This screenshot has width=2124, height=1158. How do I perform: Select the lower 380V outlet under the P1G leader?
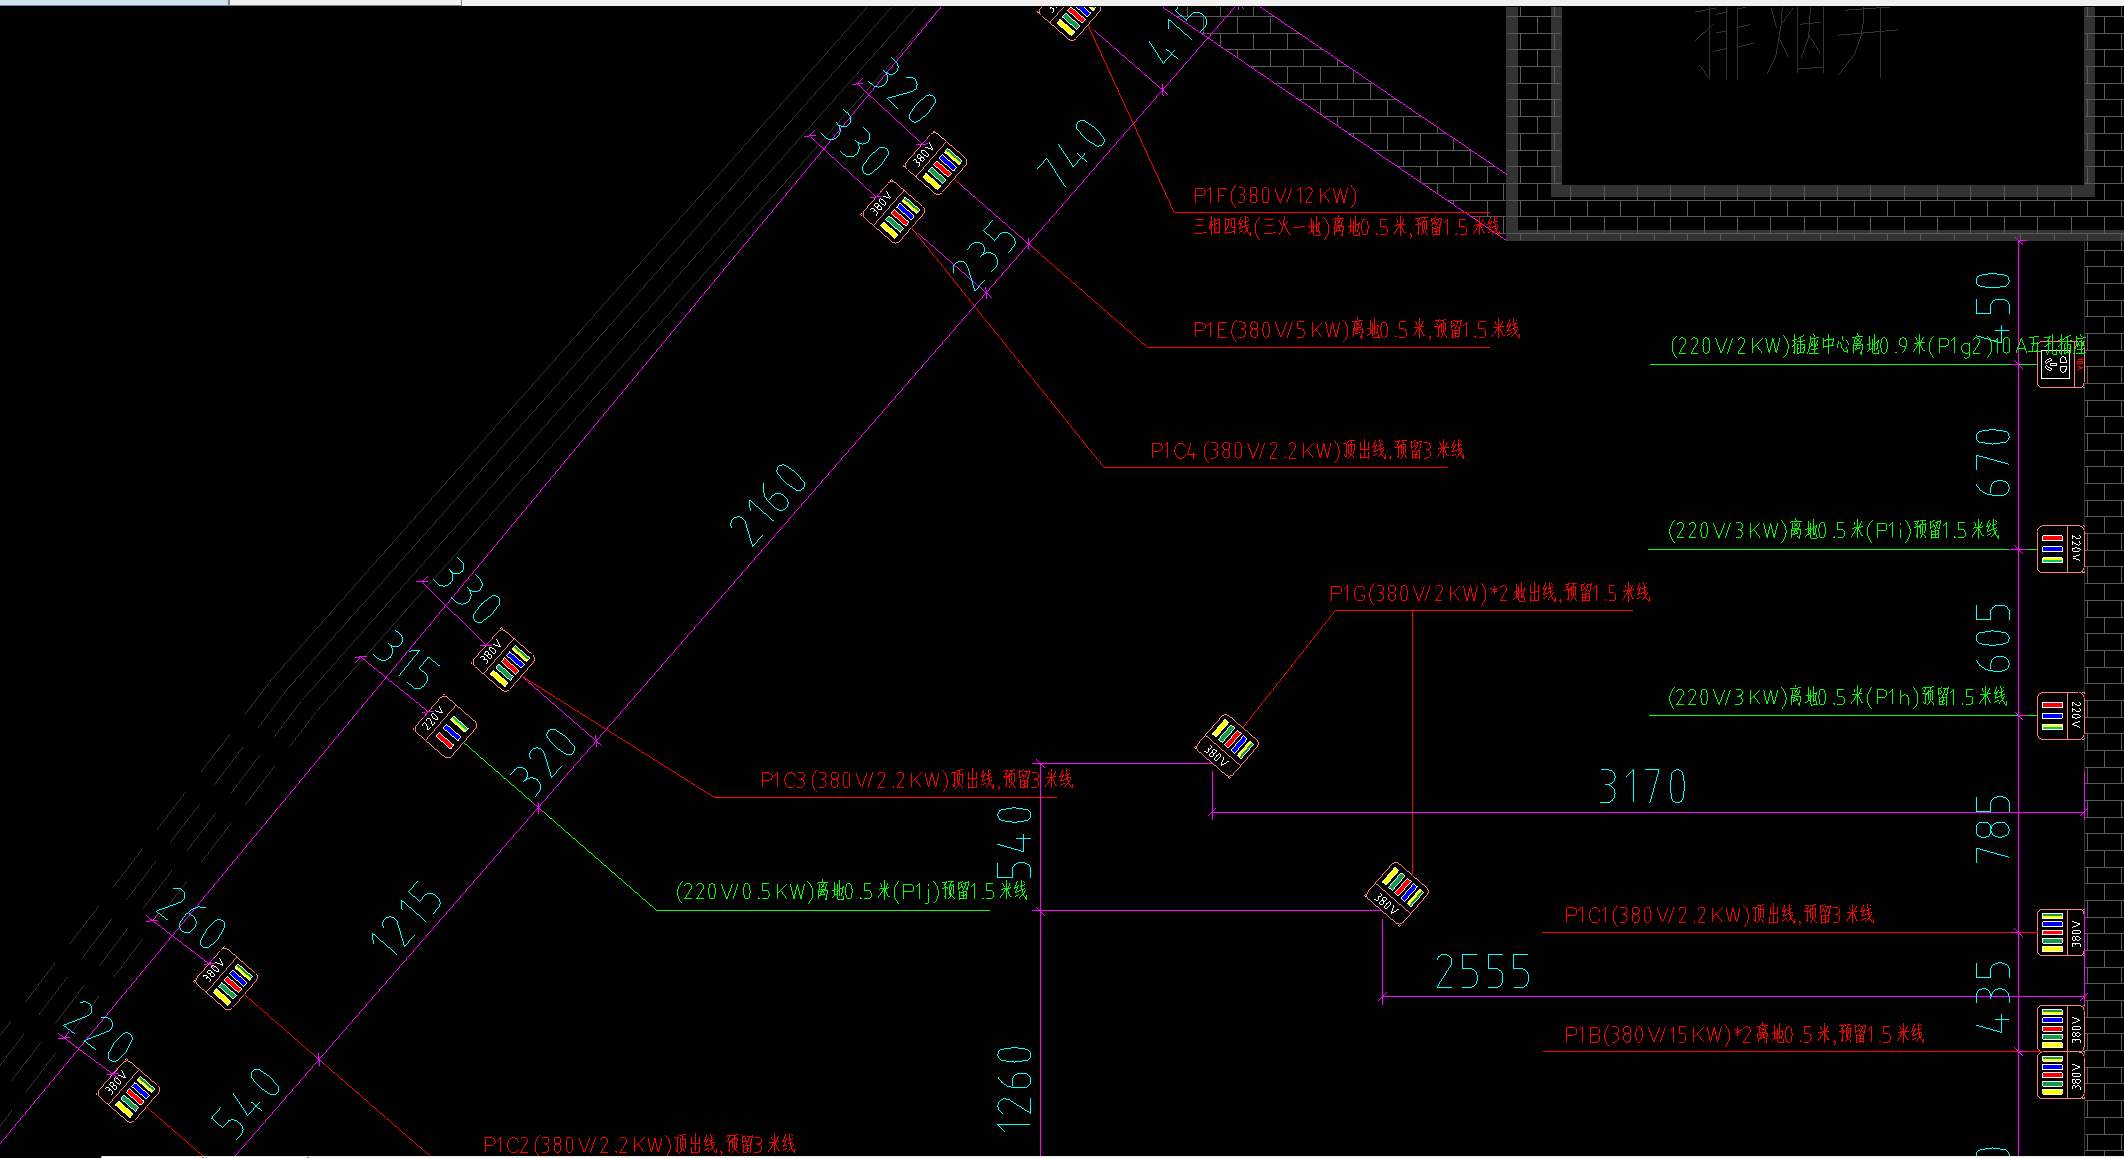(1397, 893)
